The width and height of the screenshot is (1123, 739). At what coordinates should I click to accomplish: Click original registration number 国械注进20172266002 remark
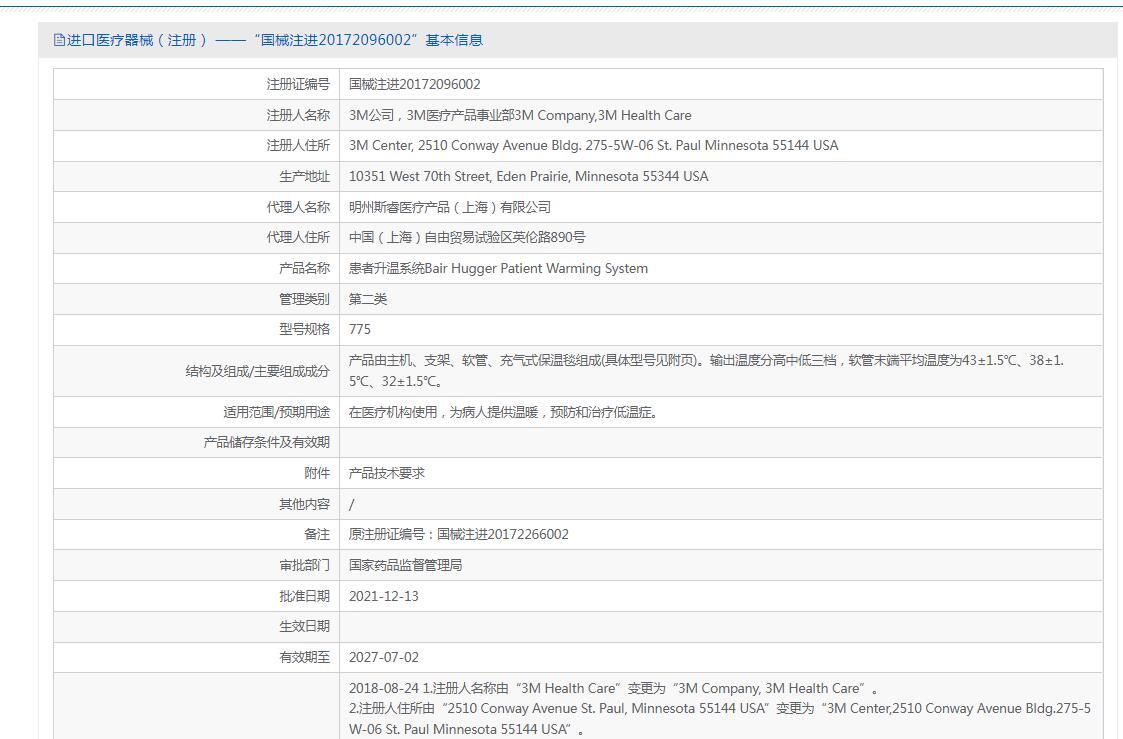click(458, 534)
